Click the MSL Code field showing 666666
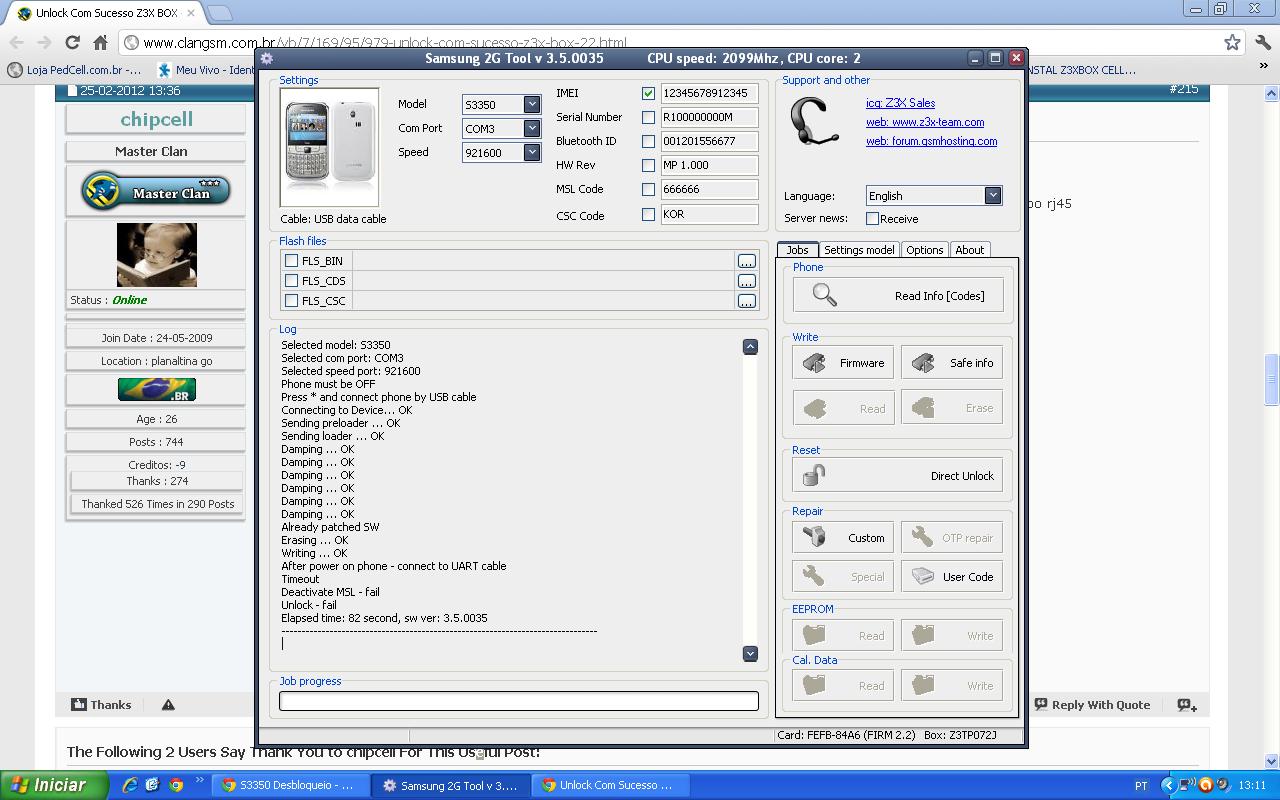1280x800 pixels. pos(709,189)
